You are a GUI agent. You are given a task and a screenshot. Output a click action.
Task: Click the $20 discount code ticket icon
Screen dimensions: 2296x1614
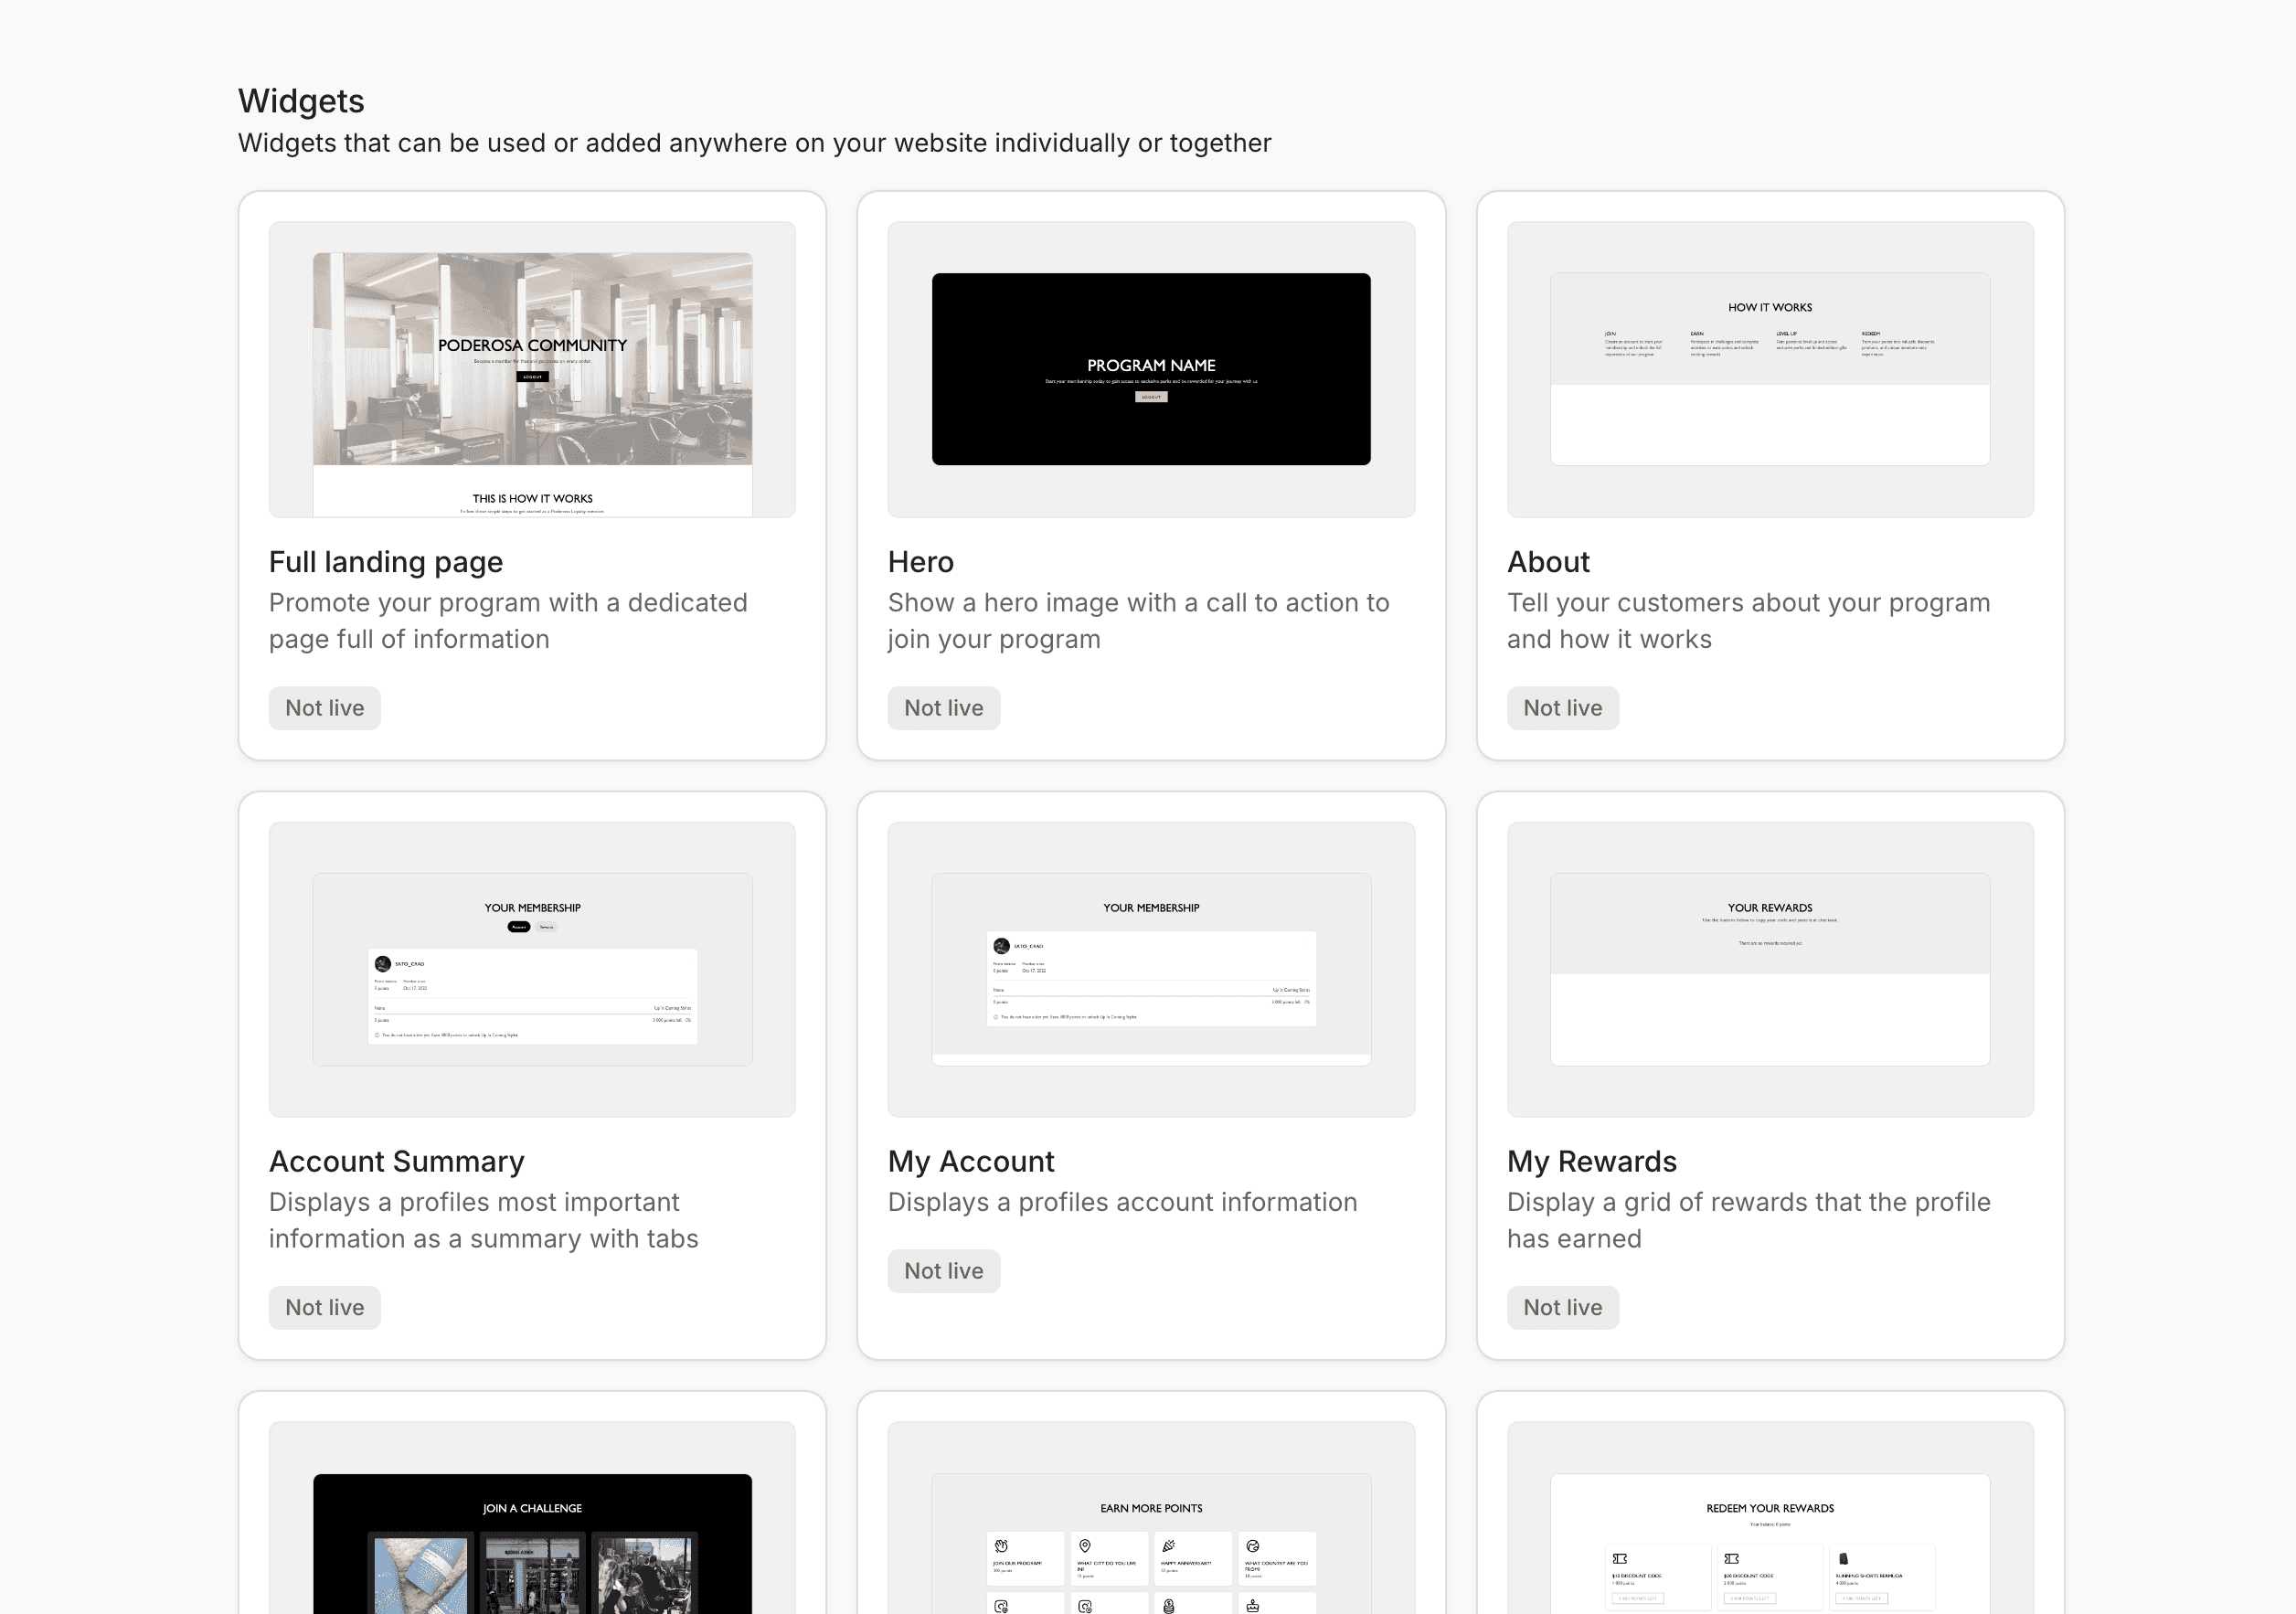coord(1732,1558)
